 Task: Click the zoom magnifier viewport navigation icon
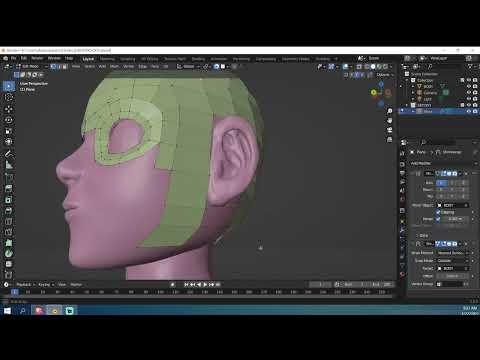[389, 111]
